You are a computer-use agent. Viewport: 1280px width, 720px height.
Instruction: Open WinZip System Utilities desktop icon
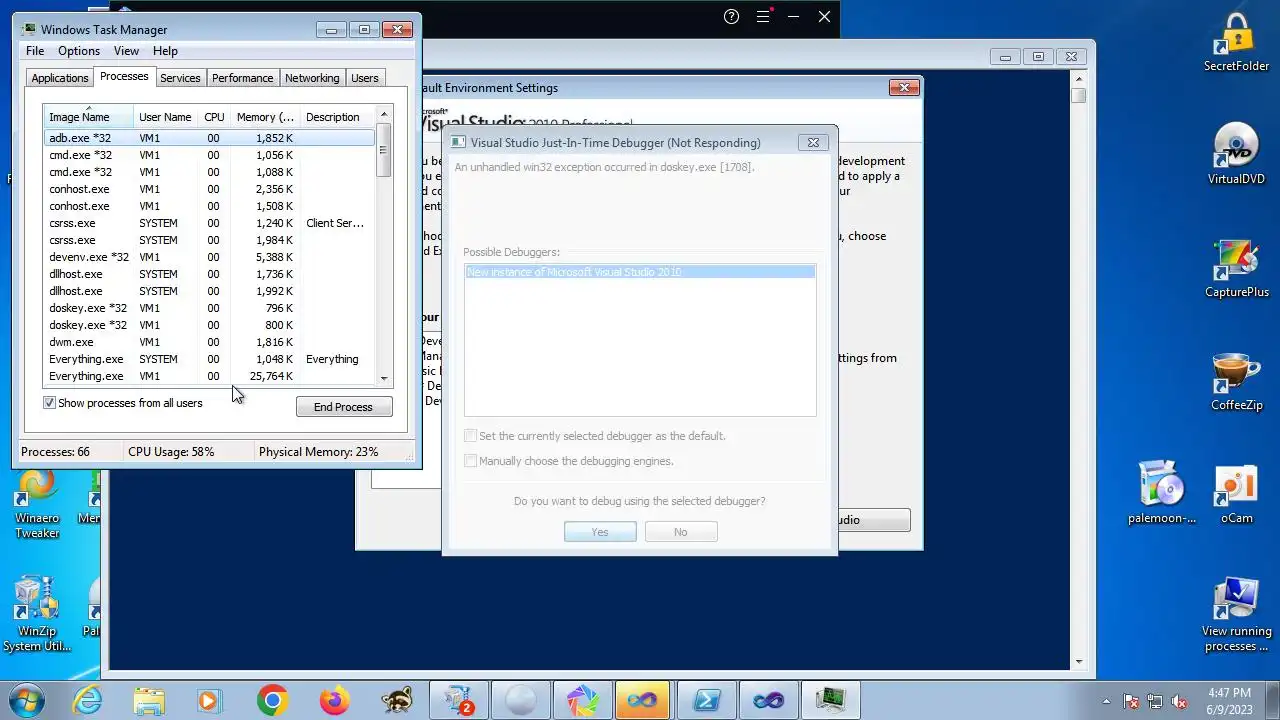click(37, 614)
